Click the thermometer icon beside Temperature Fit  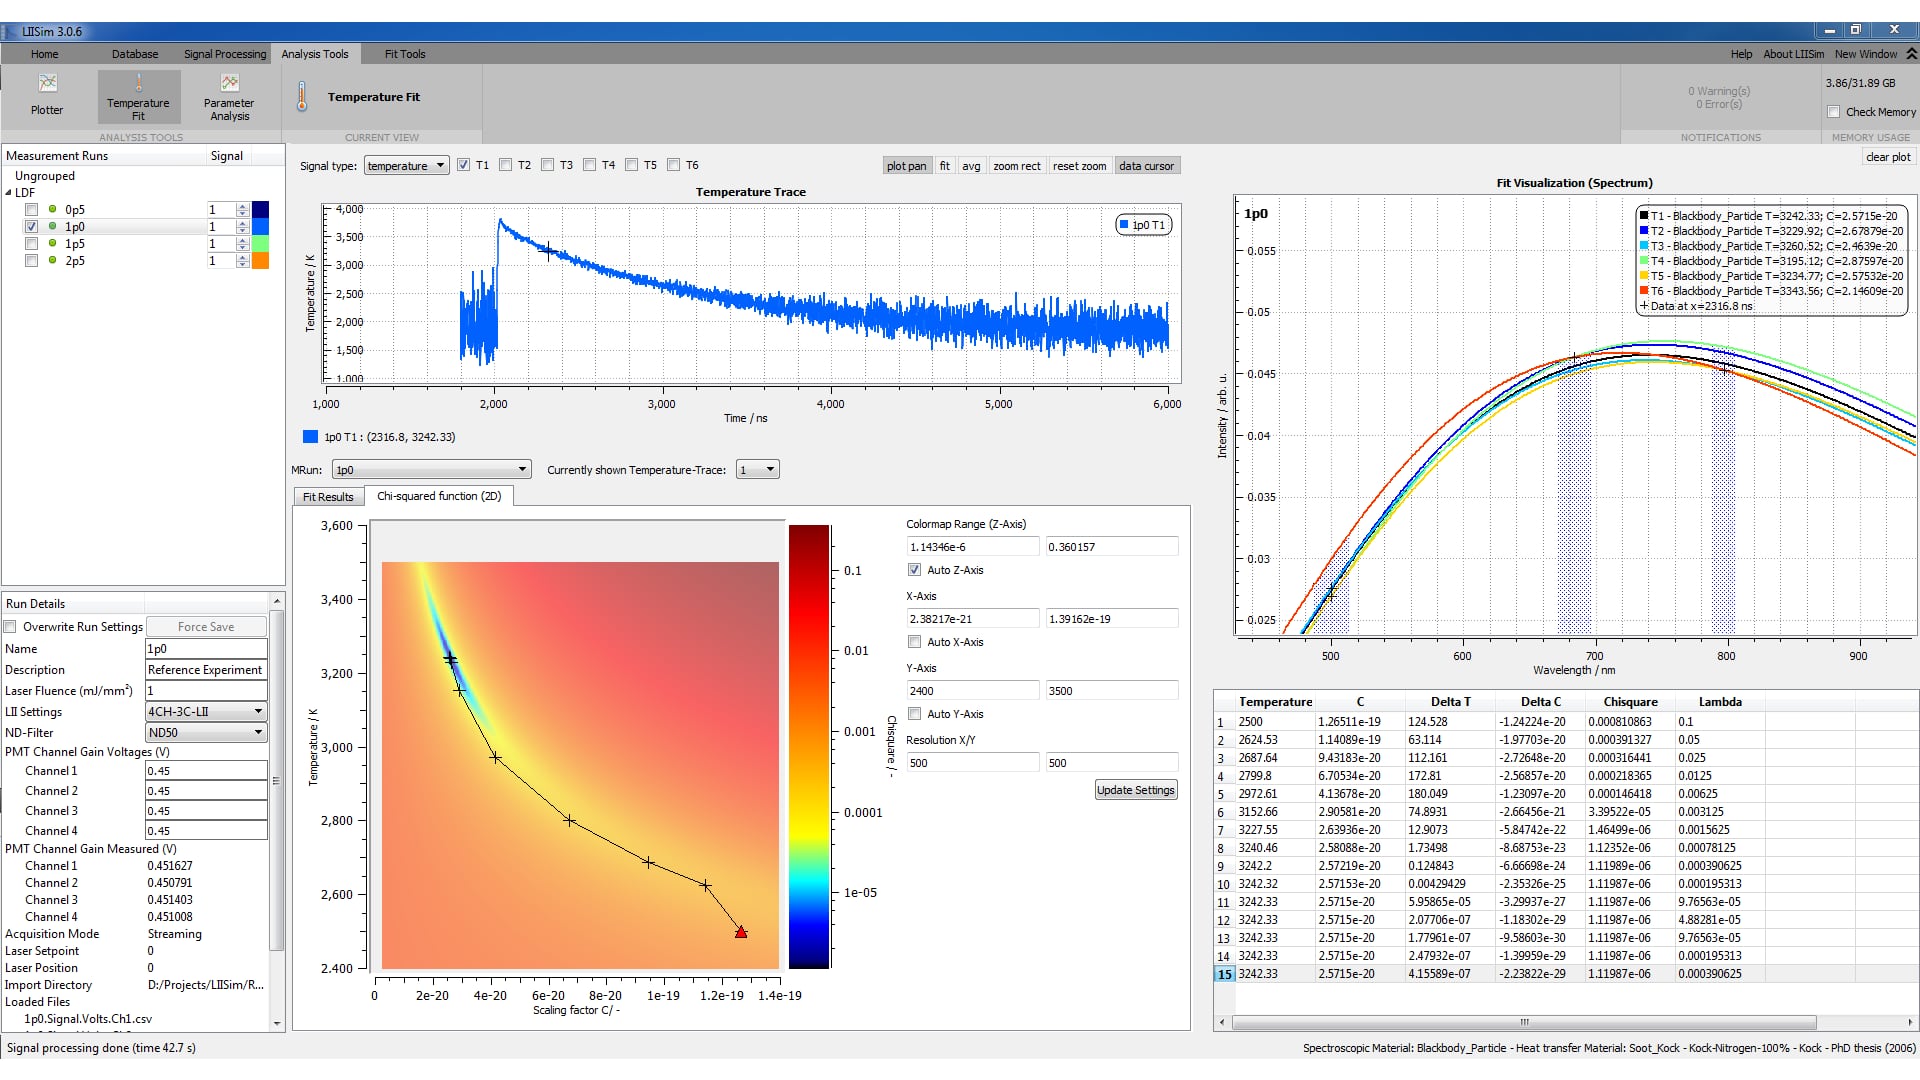[x=302, y=97]
